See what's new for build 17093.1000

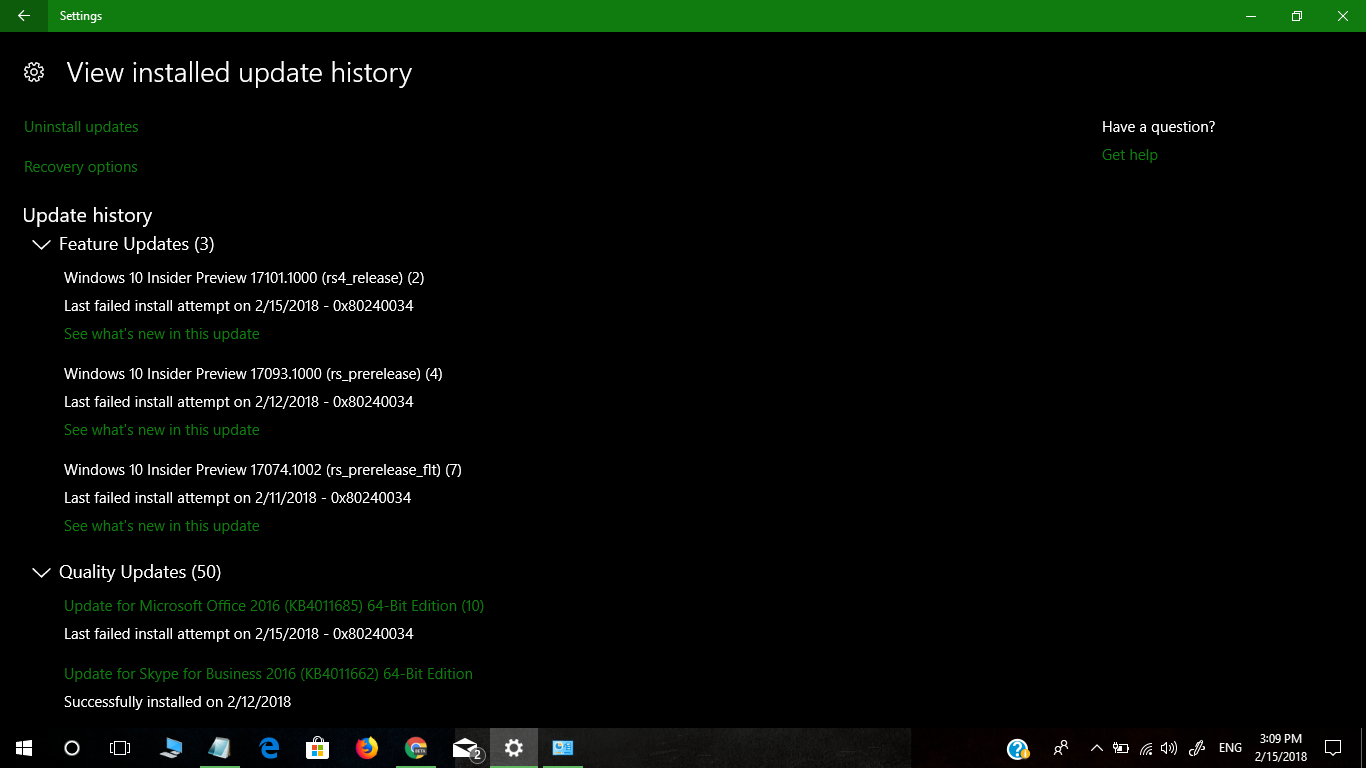[x=162, y=430]
